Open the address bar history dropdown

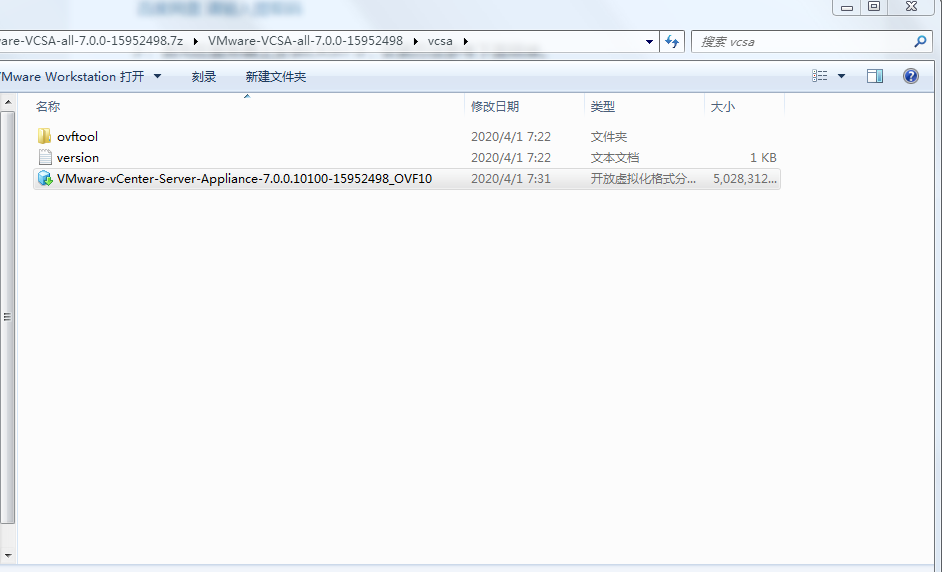(x=649, y=41)
